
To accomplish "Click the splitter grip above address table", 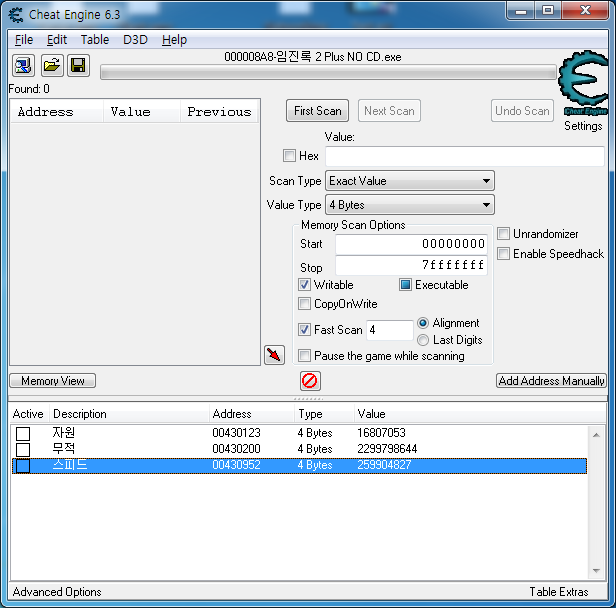I will click(x=308, y=399).
